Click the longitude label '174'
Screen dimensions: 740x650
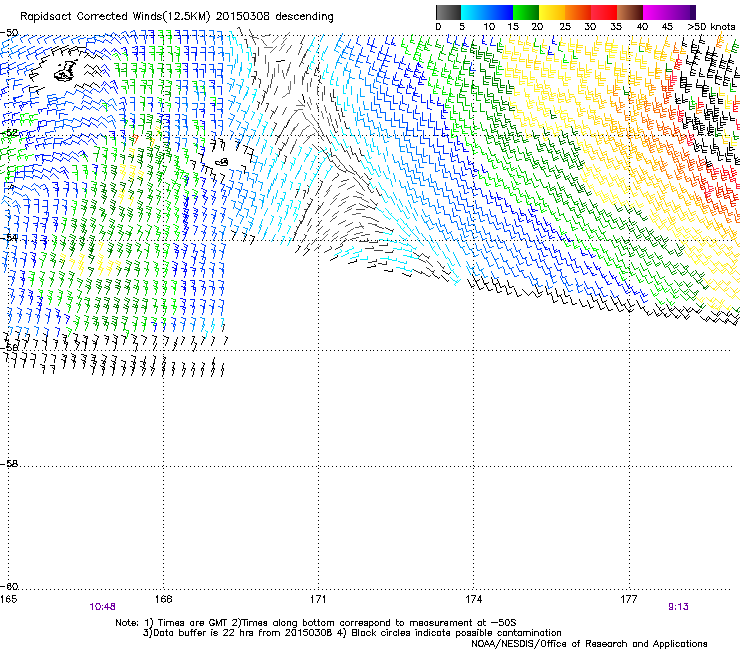(x=473, y=599)
